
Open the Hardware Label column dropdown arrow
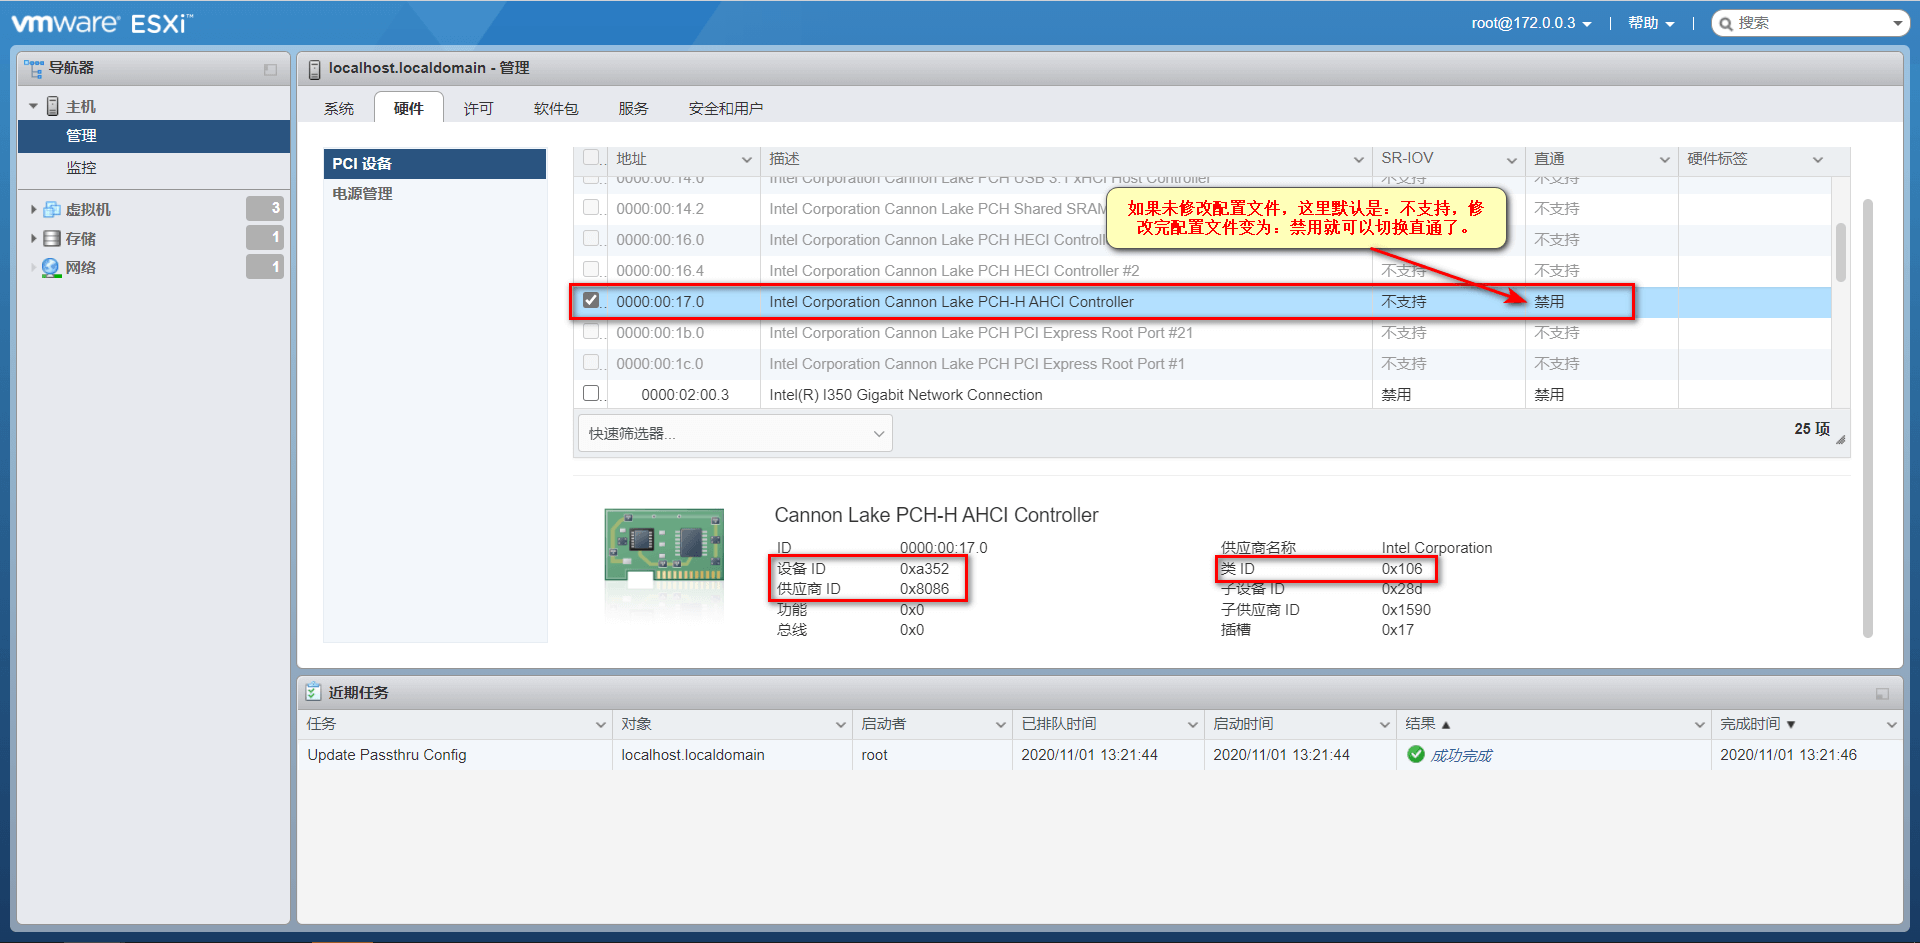pos(1817,160)
